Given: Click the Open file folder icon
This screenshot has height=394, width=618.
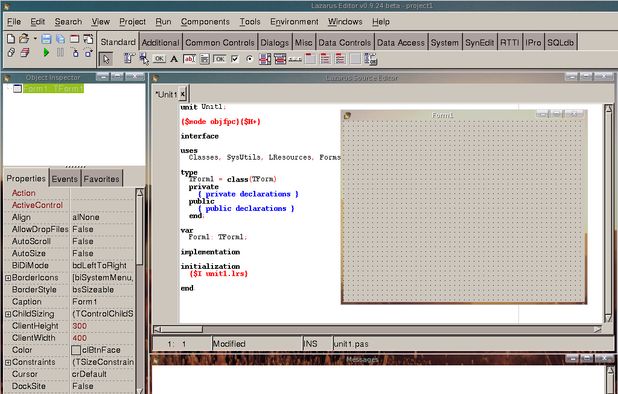Looking at the screenshot, I should [24, 38].
